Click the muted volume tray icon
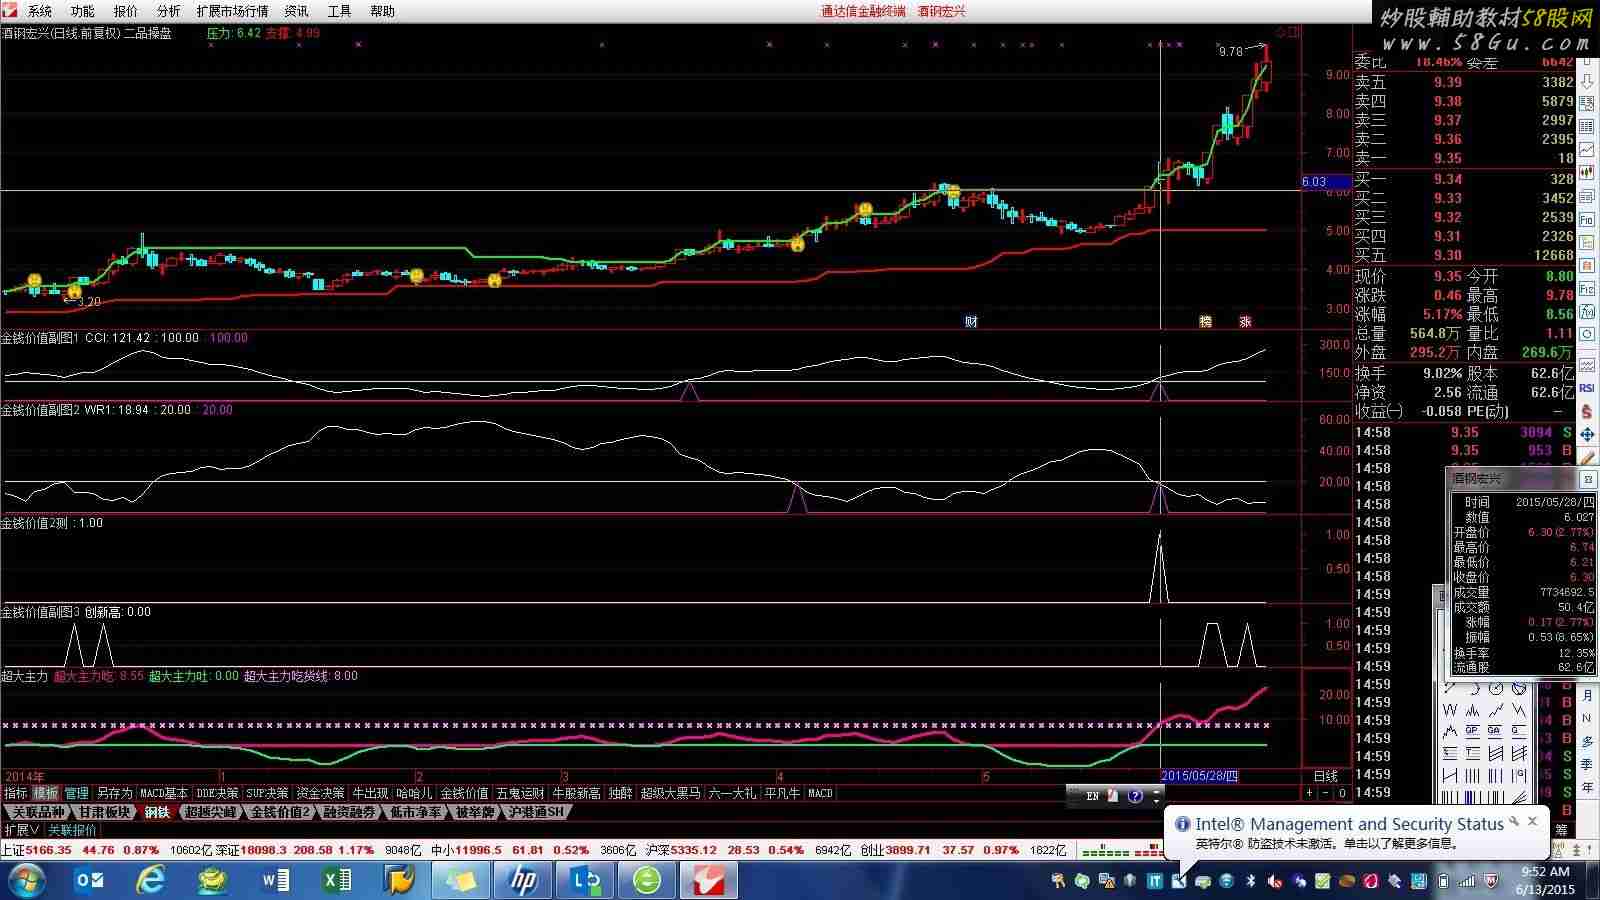1600x900 pixels. pyautogui.click(x=1275, y=881)
